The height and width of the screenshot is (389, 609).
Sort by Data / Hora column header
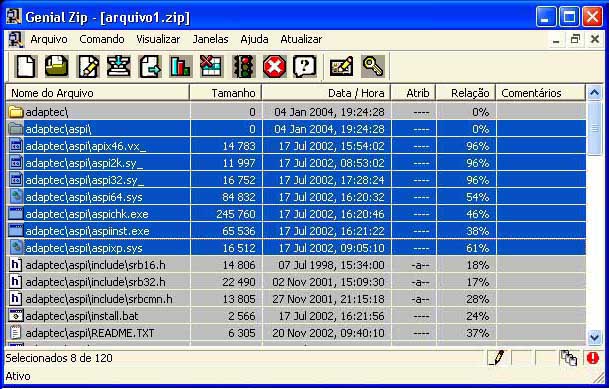[x=326, y=93]
